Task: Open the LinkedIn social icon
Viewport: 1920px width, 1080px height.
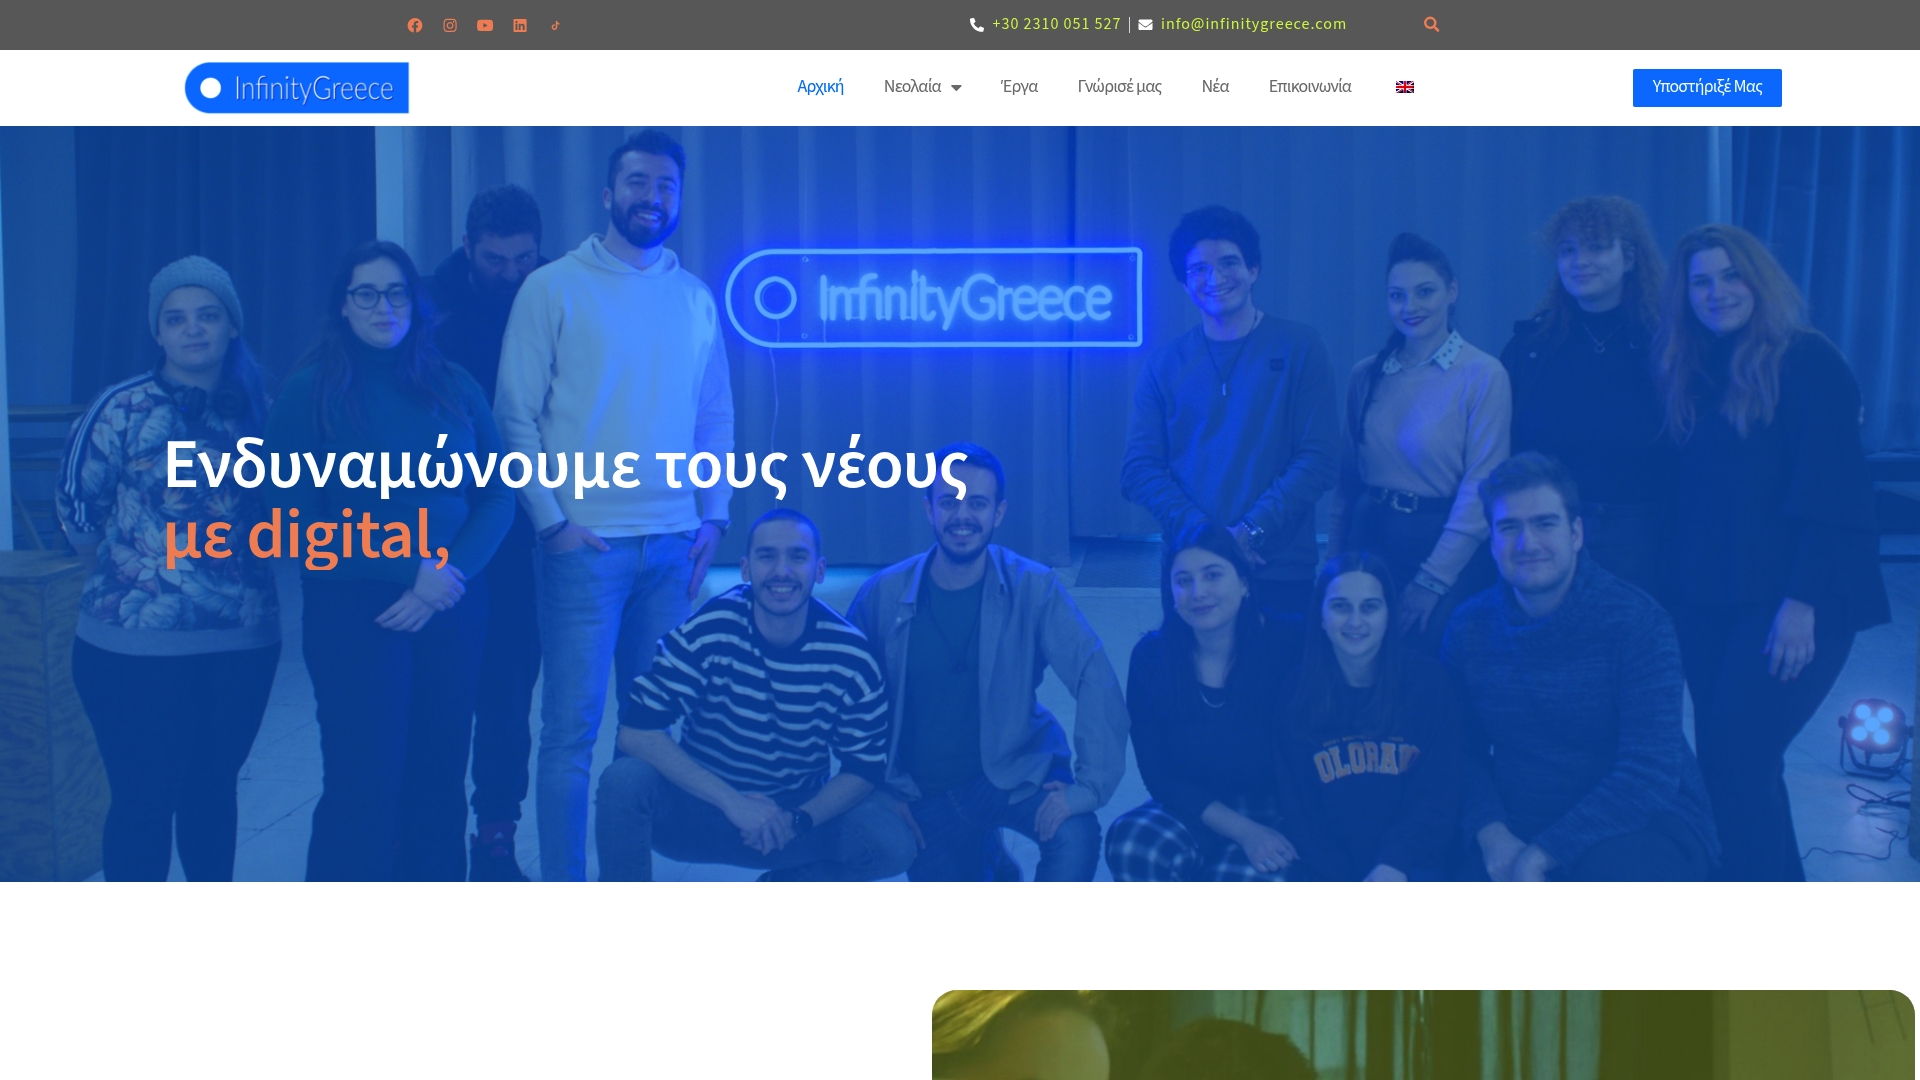Action: pos(520,24)
